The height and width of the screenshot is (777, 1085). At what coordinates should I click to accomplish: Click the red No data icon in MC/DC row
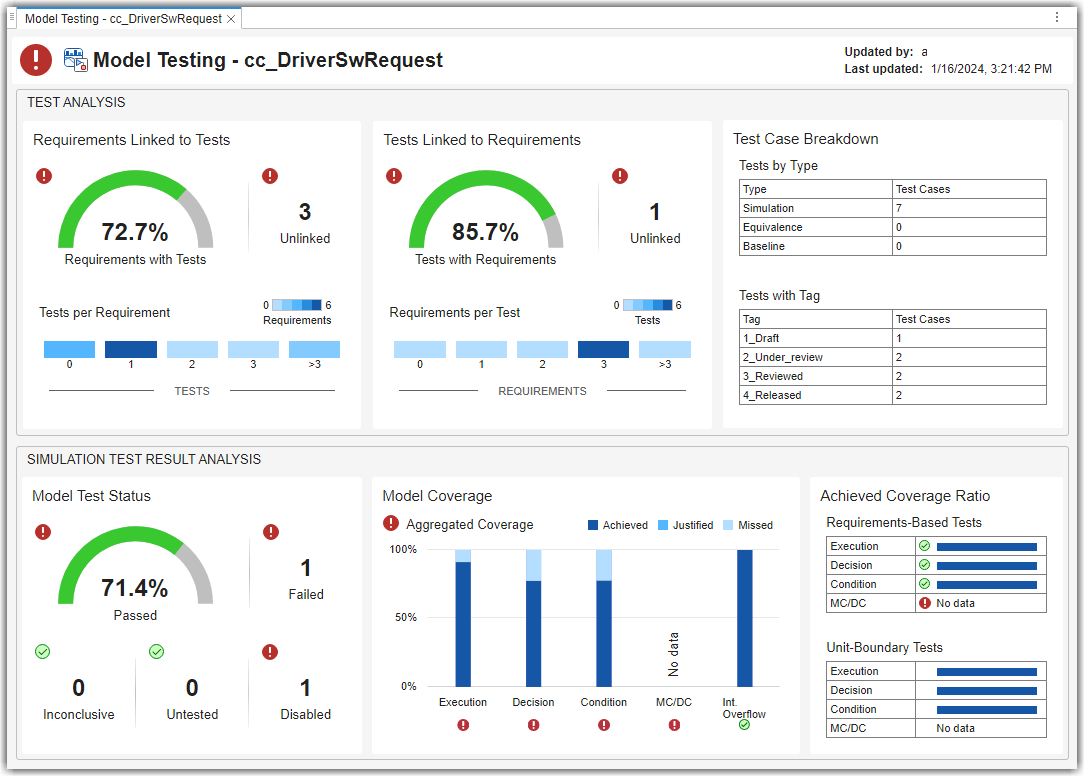click(925, 603)
